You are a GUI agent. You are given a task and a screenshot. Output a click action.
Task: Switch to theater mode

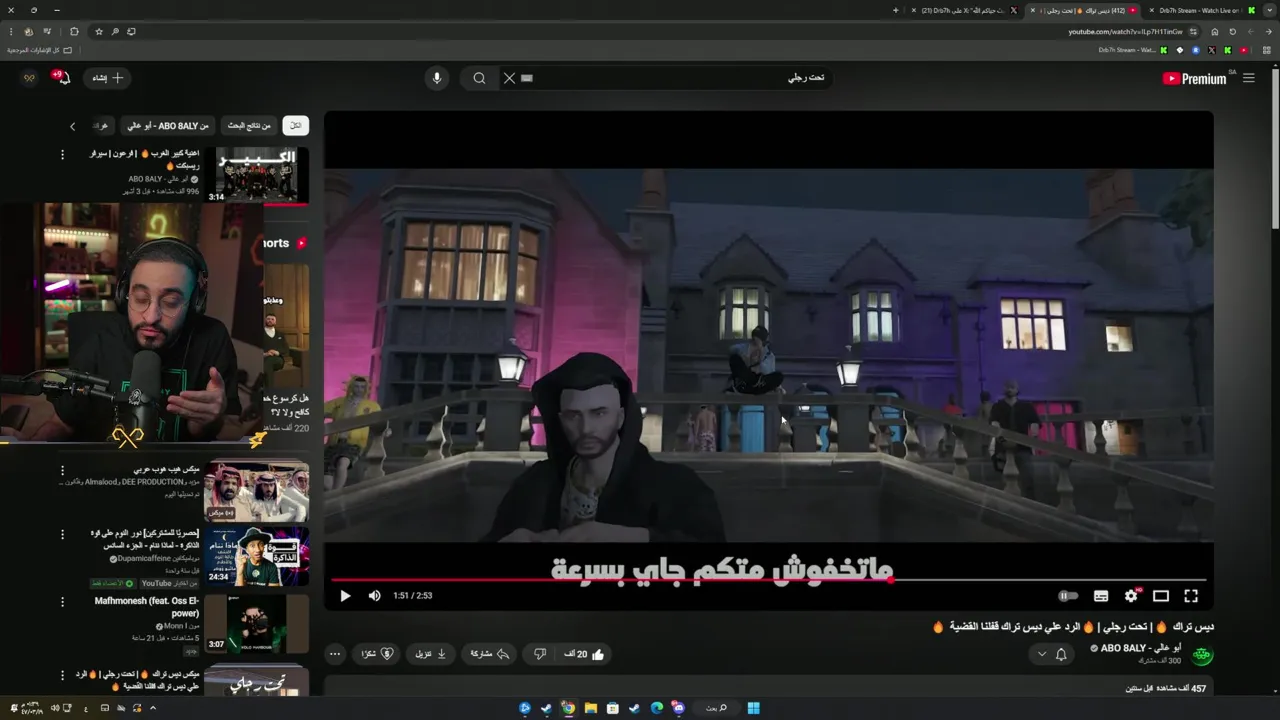(1161, 596)
